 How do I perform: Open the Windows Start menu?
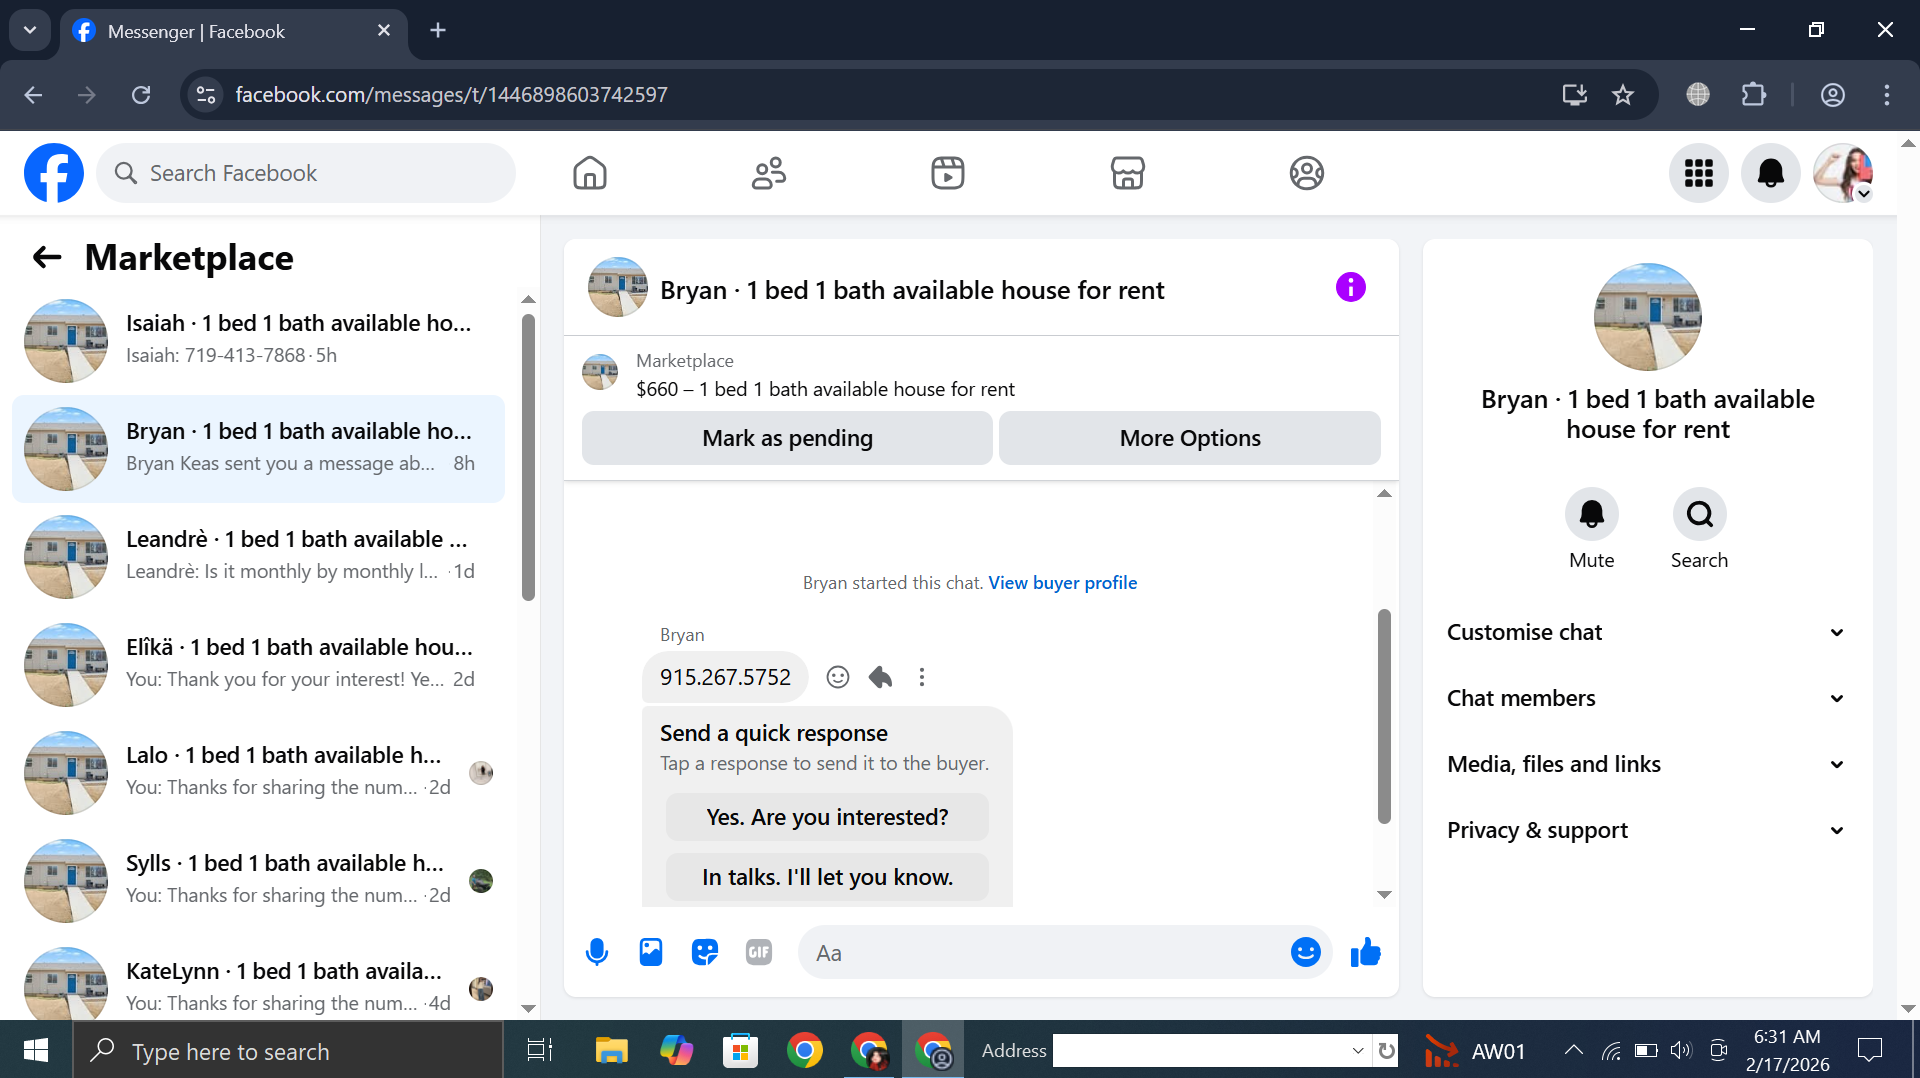point(36,1050)
